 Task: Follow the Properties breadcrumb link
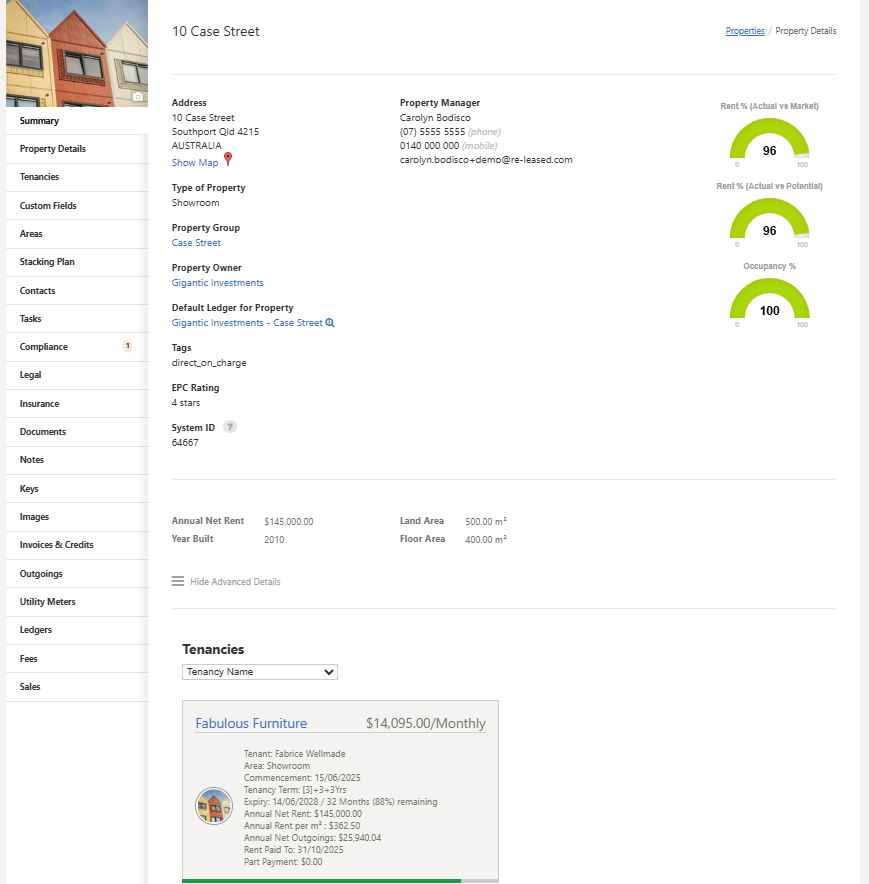(x=745, y=31)
